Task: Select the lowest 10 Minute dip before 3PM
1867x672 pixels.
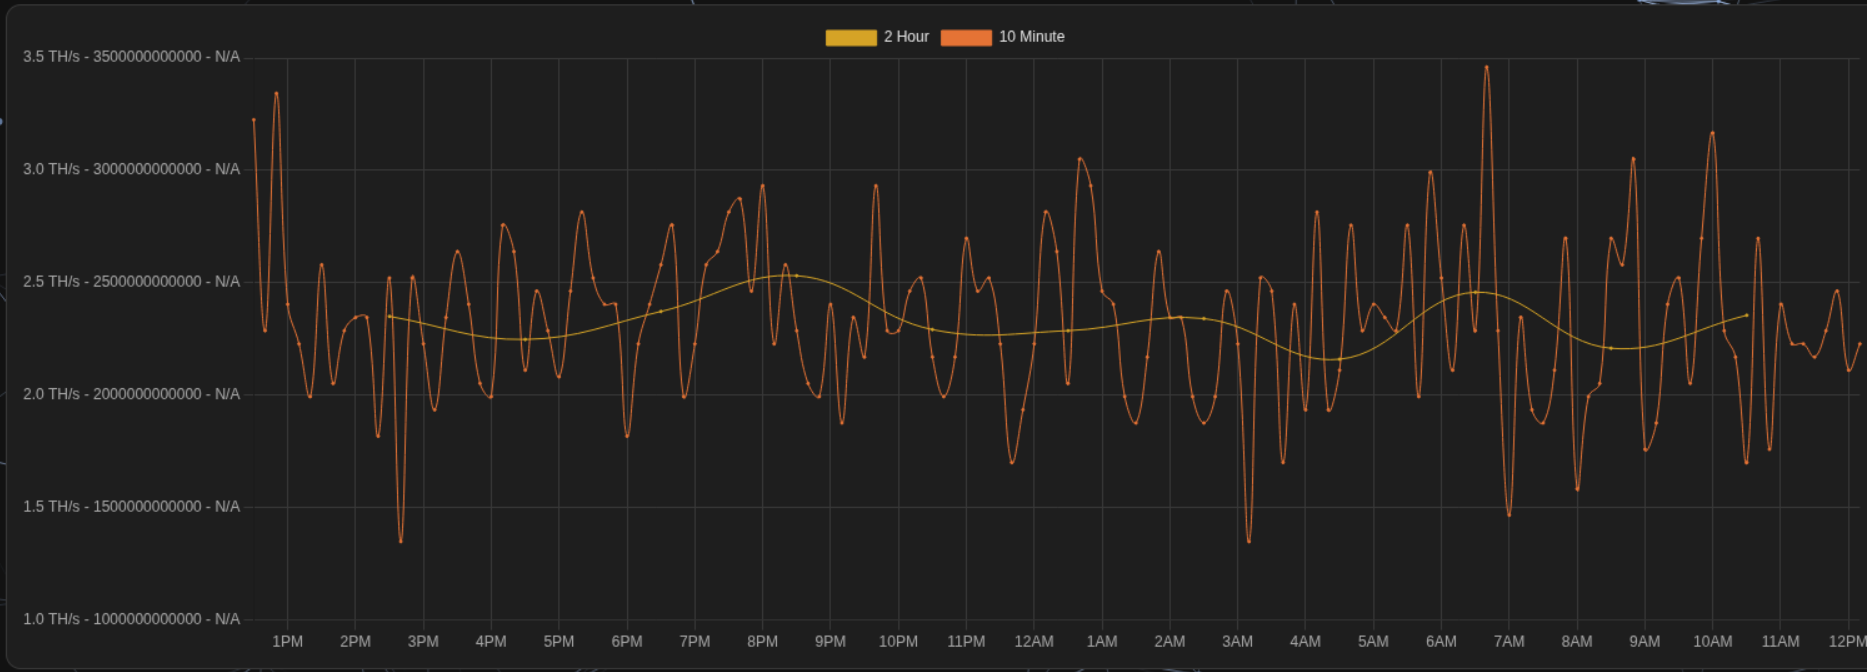Action: coord(401,541)
